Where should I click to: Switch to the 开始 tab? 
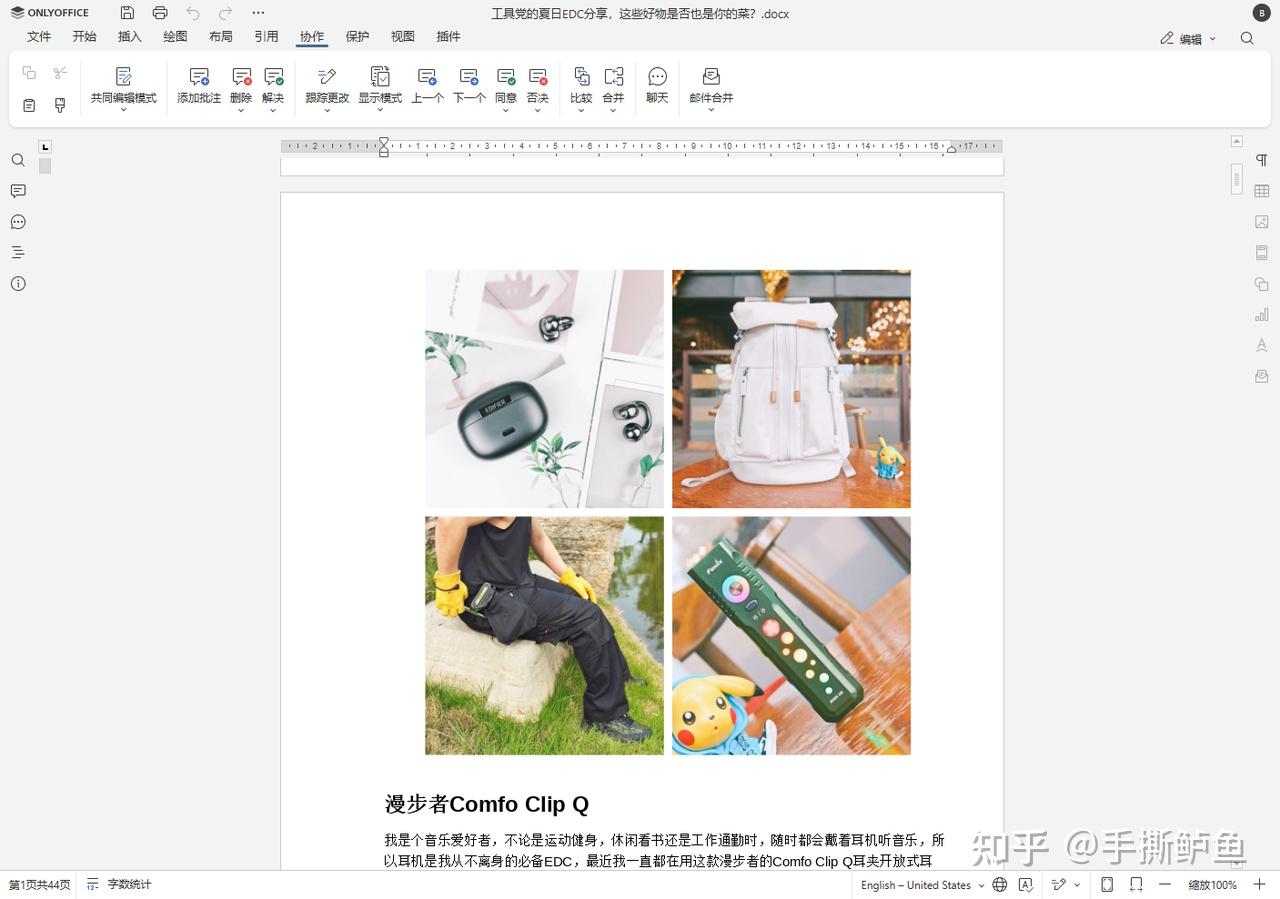click(x=84, y=37)
